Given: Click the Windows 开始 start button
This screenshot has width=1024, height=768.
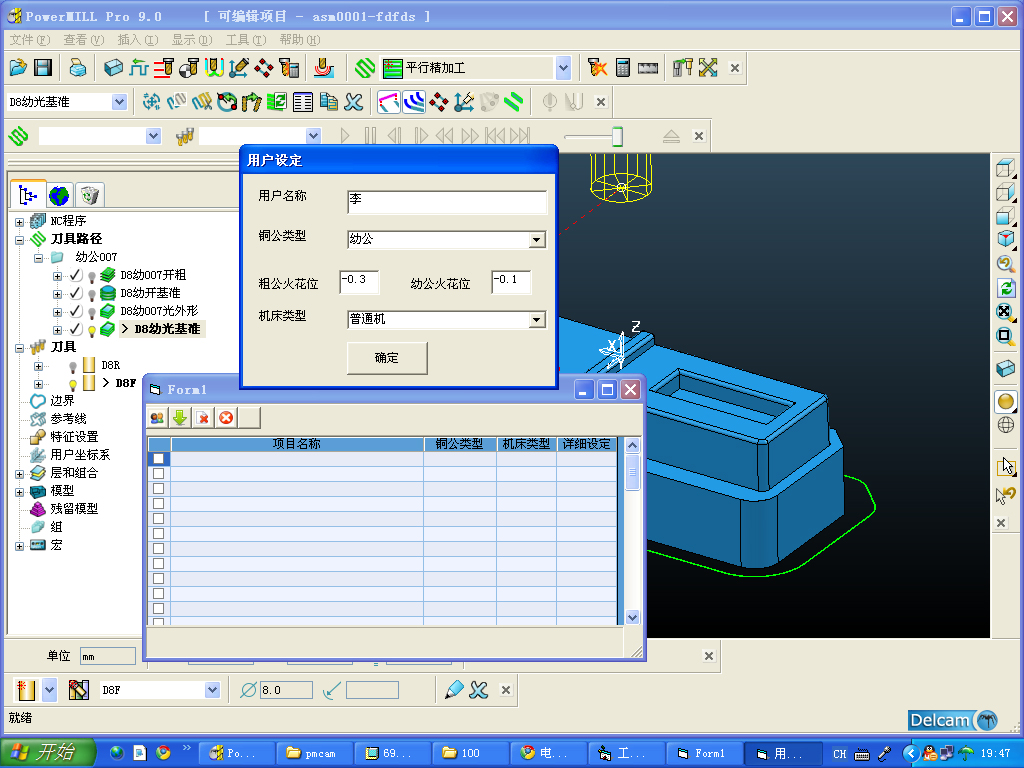Looking at the screenshot, I should click(47, 753).
